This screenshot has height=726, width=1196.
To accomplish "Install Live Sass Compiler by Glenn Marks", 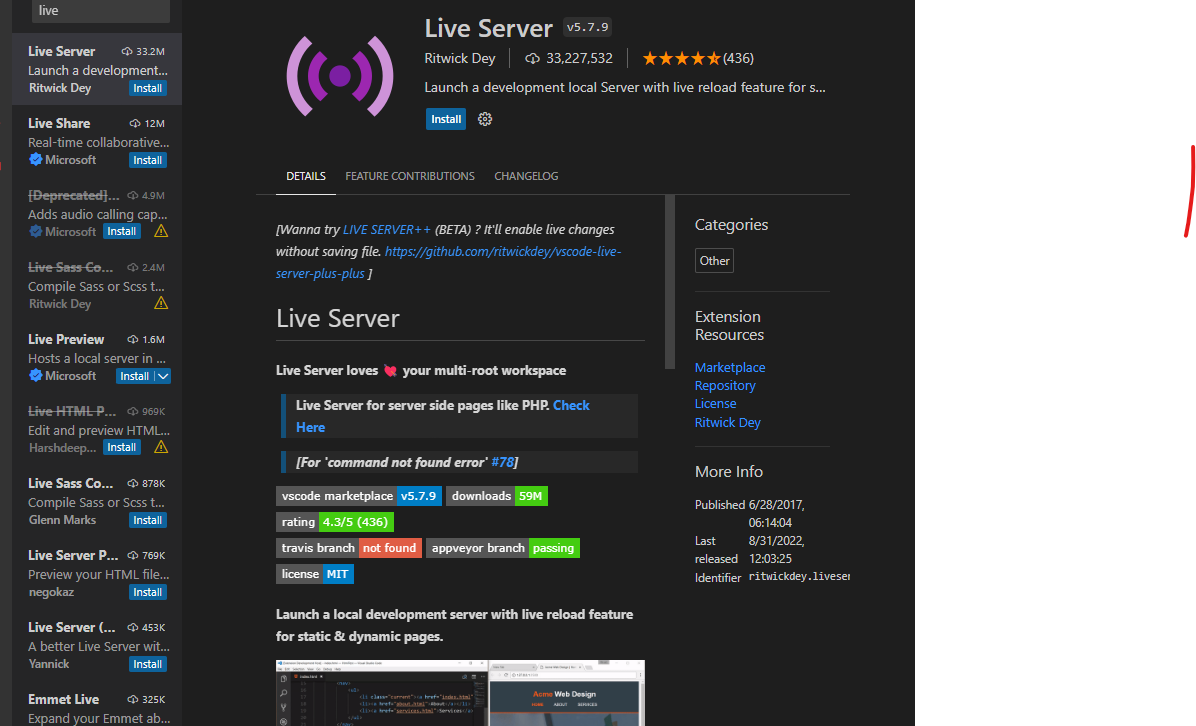I will [147, 520].
